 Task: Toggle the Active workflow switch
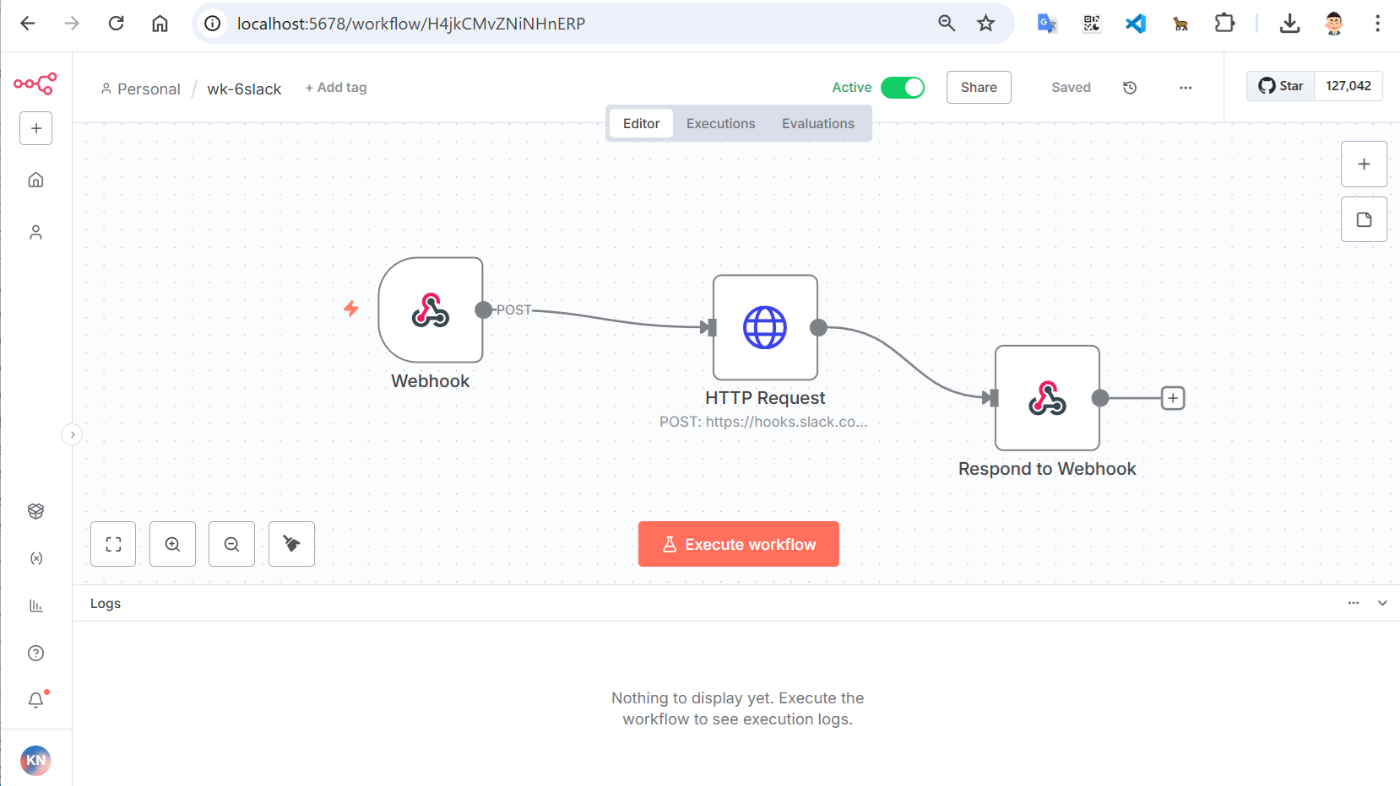(902, 87)
